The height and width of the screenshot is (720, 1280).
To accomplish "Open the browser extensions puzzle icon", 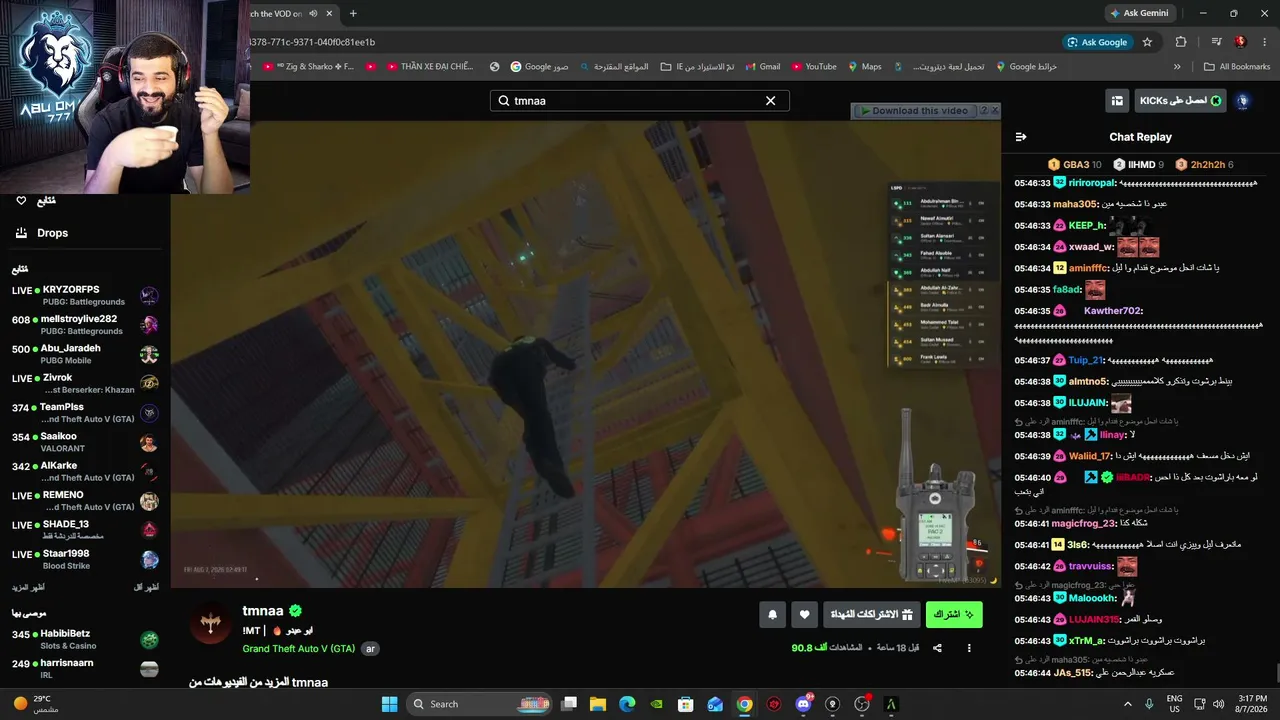I will 1181,42.
